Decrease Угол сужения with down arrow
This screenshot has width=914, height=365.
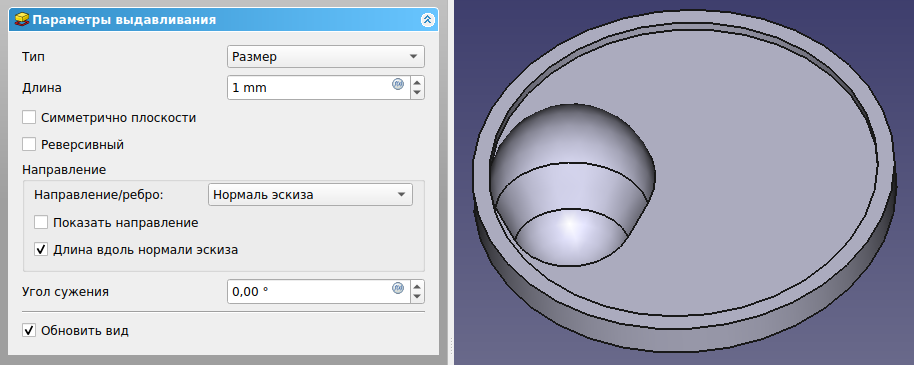pos(417,297)
